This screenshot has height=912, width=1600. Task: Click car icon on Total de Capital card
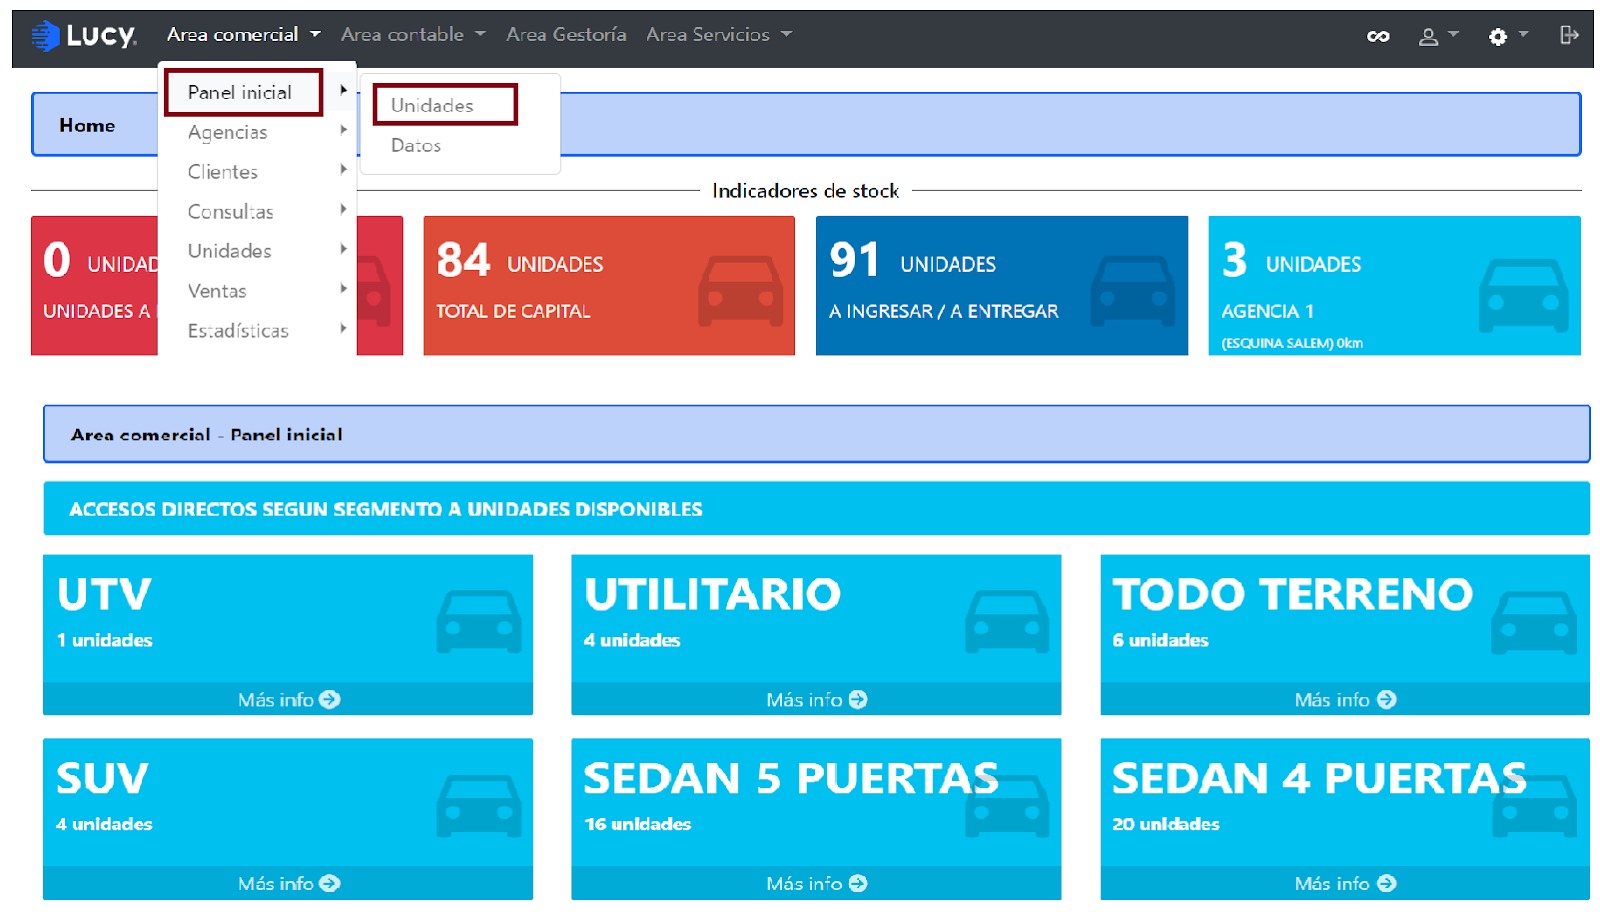coord(740,290)
